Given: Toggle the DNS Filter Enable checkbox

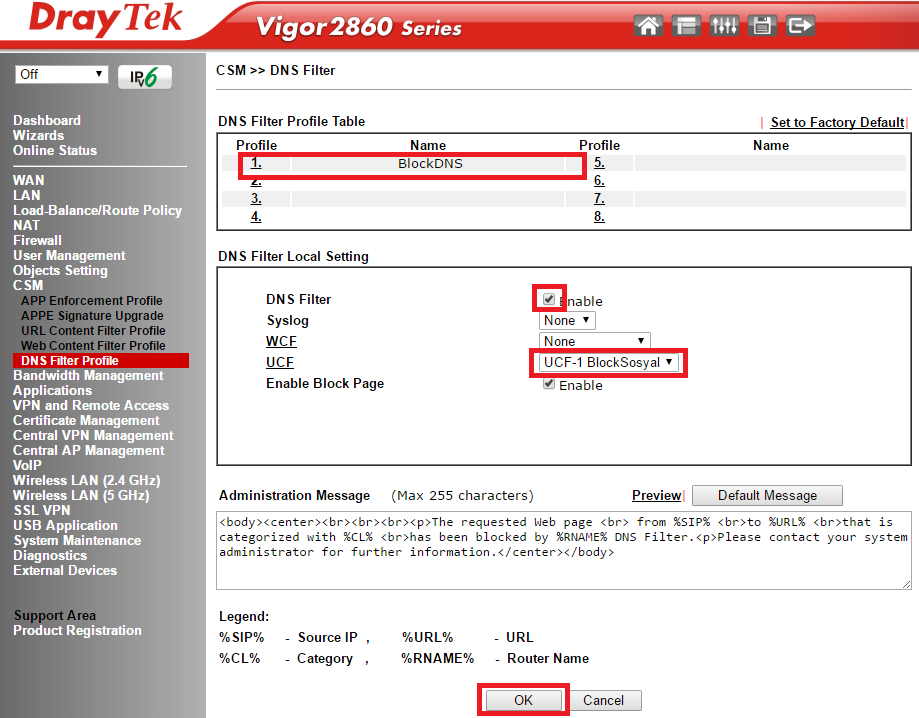Looking at the screenshot, I should point(549,299).
